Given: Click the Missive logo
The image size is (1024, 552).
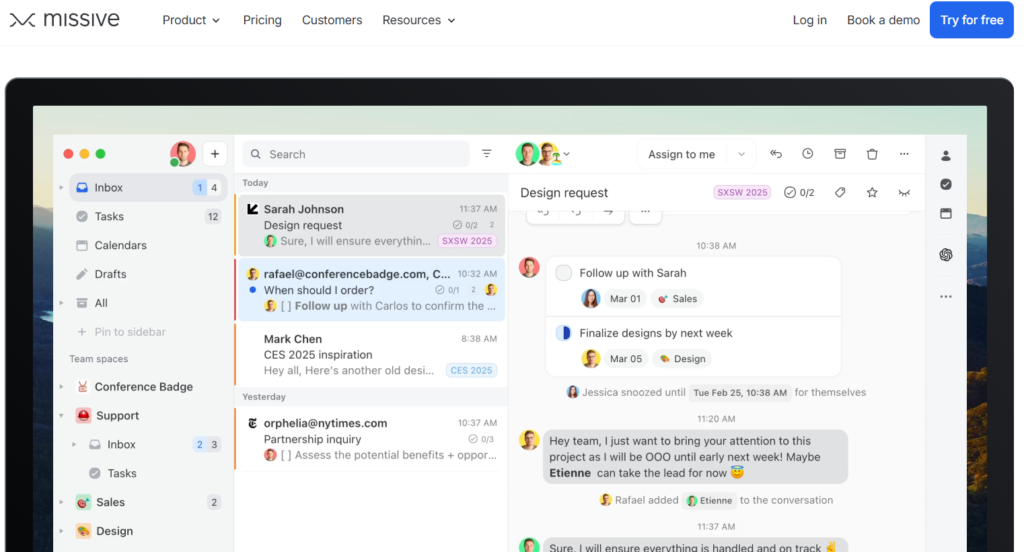Looking at the screenshot, I should coord(65,20).
